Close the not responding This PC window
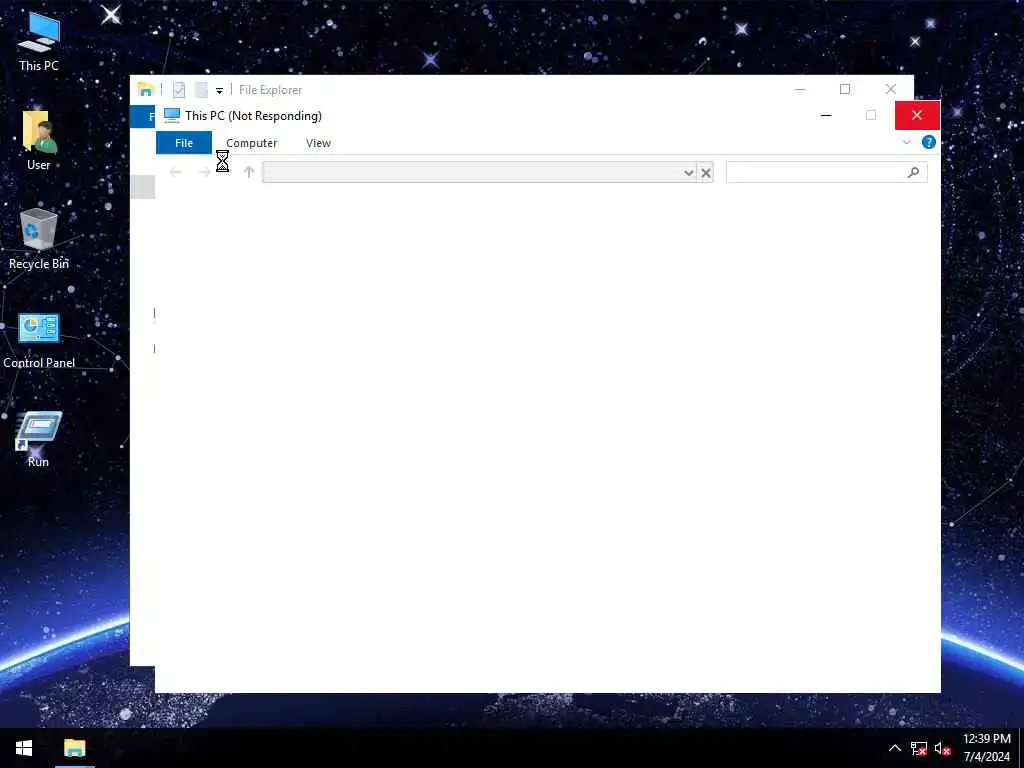 pos(917,116)
